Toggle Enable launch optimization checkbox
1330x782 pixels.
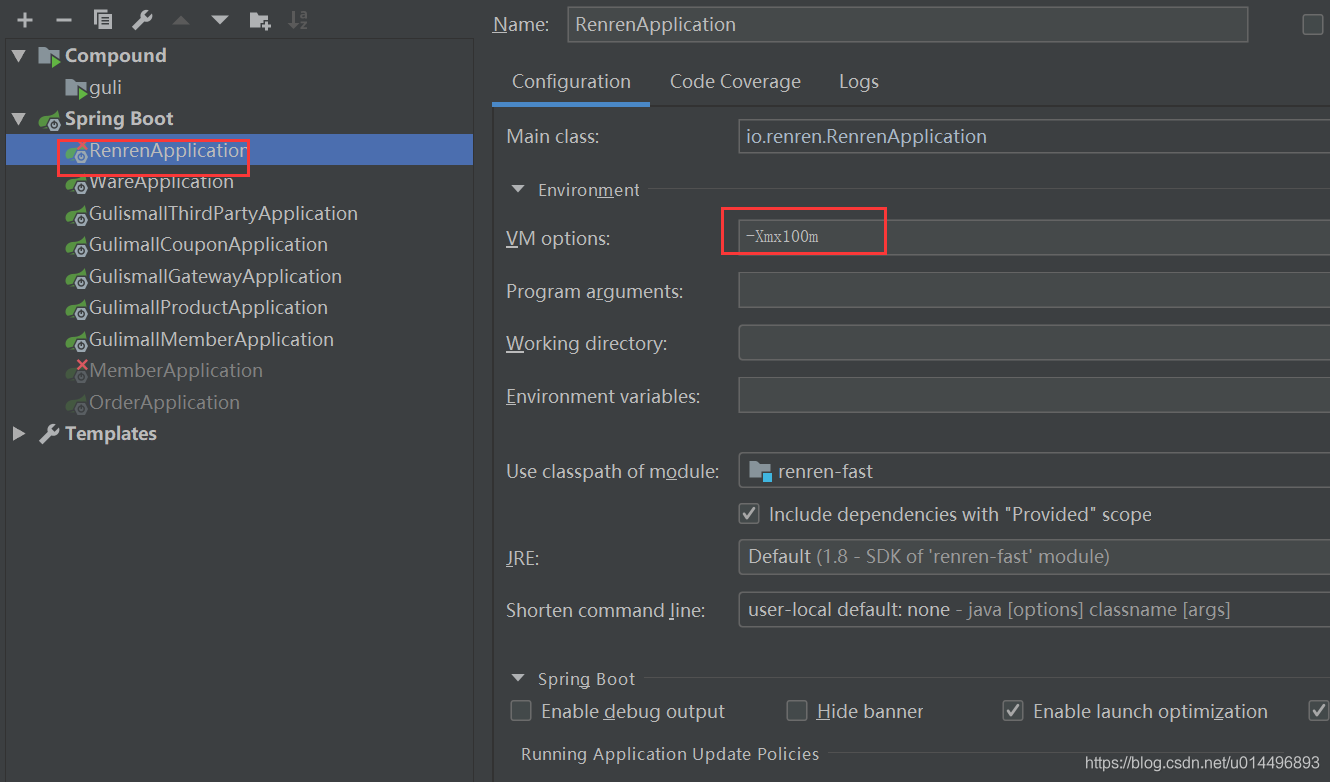[1013, 711]
